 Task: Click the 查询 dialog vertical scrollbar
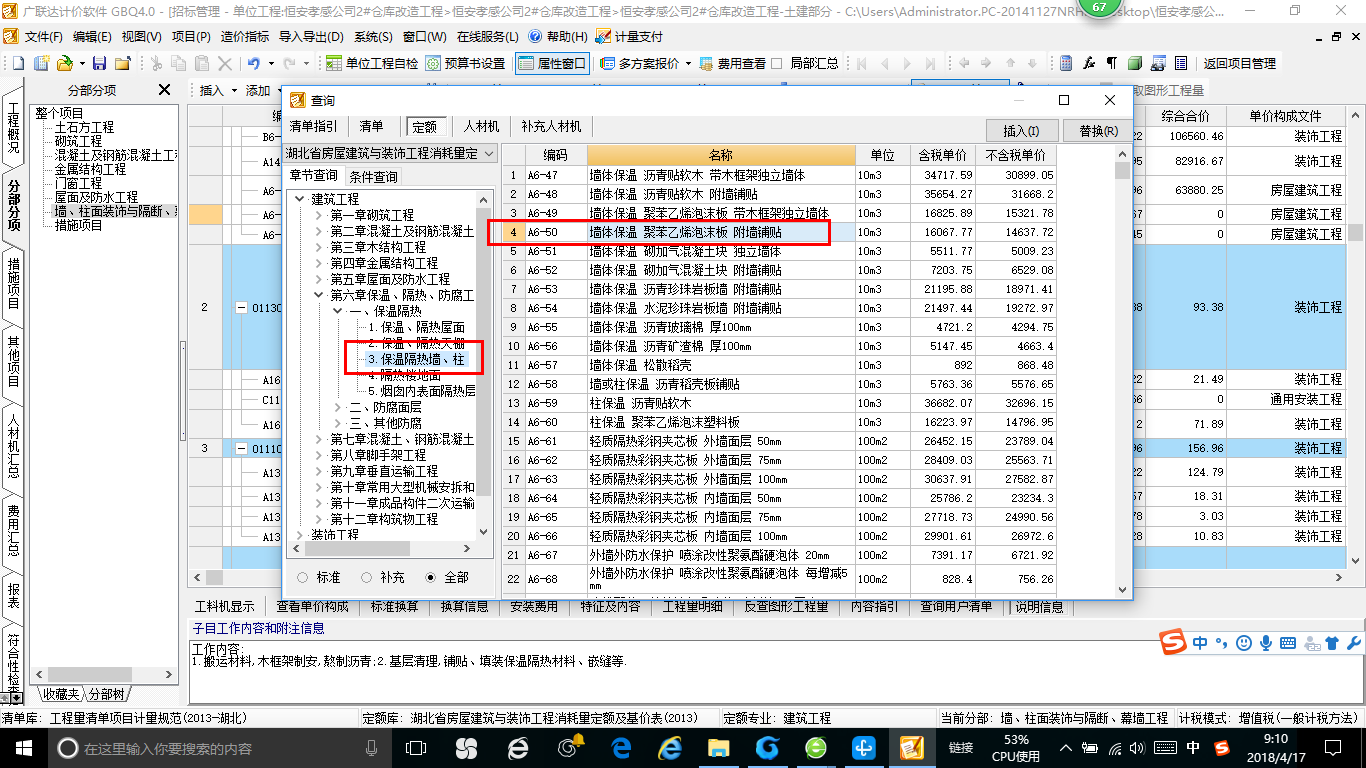tap(1123, 370)
